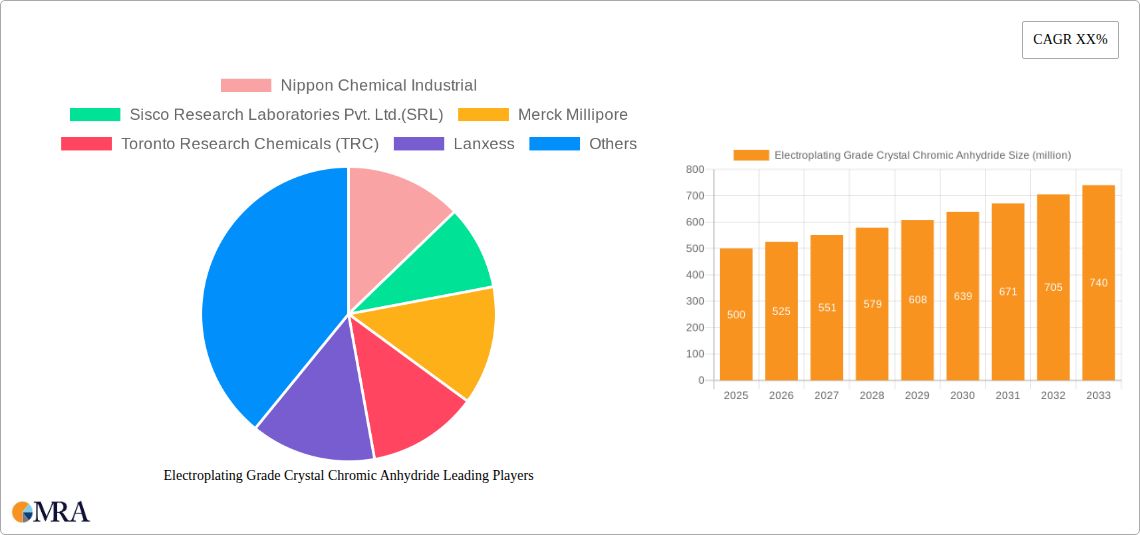Viewport: 1140px width, 535px height.
Task: Click the 2033 x-axis label
Action: [x=1099, y=395]
